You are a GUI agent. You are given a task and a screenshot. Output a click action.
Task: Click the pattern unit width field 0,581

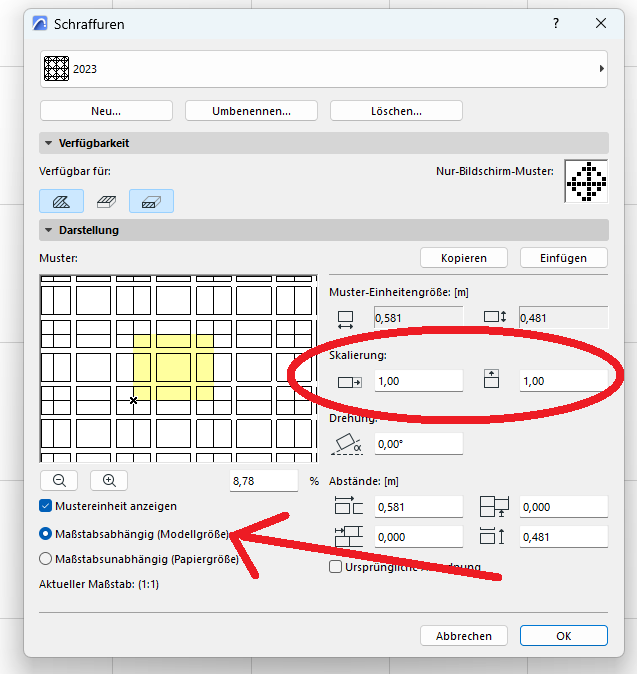[419, 318]
